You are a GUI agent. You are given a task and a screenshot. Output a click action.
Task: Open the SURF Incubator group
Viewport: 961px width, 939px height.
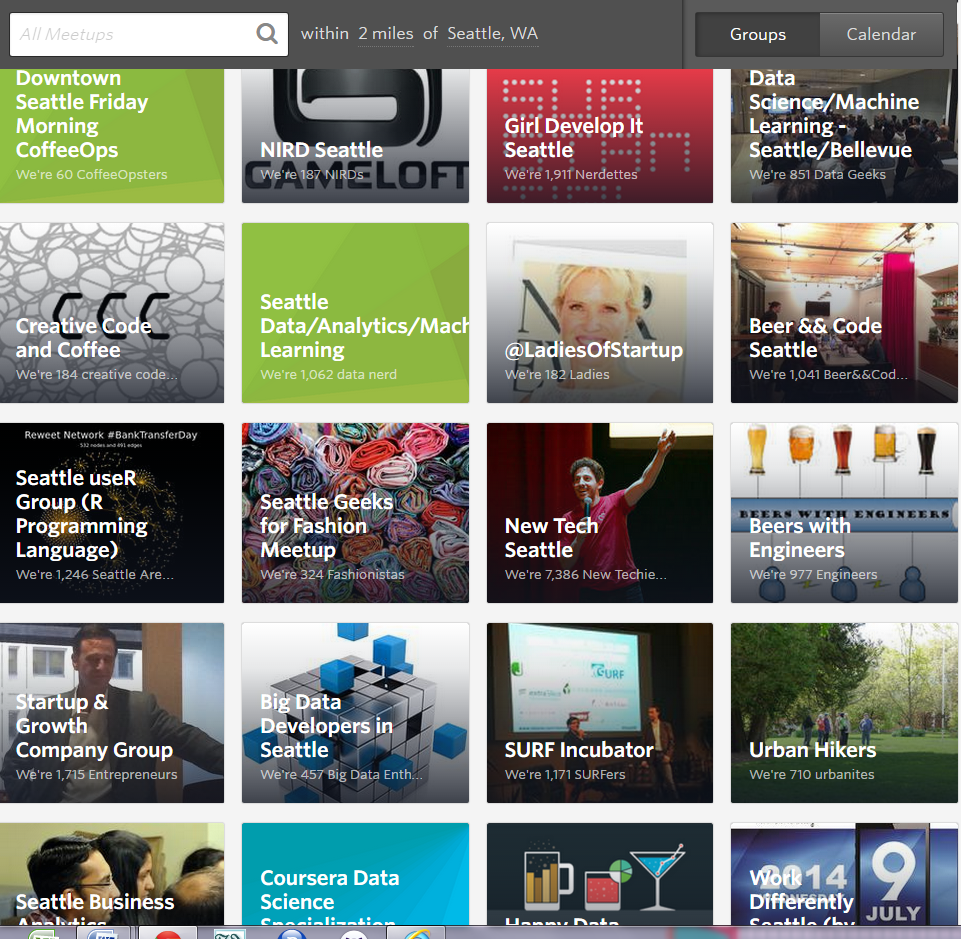599,713
